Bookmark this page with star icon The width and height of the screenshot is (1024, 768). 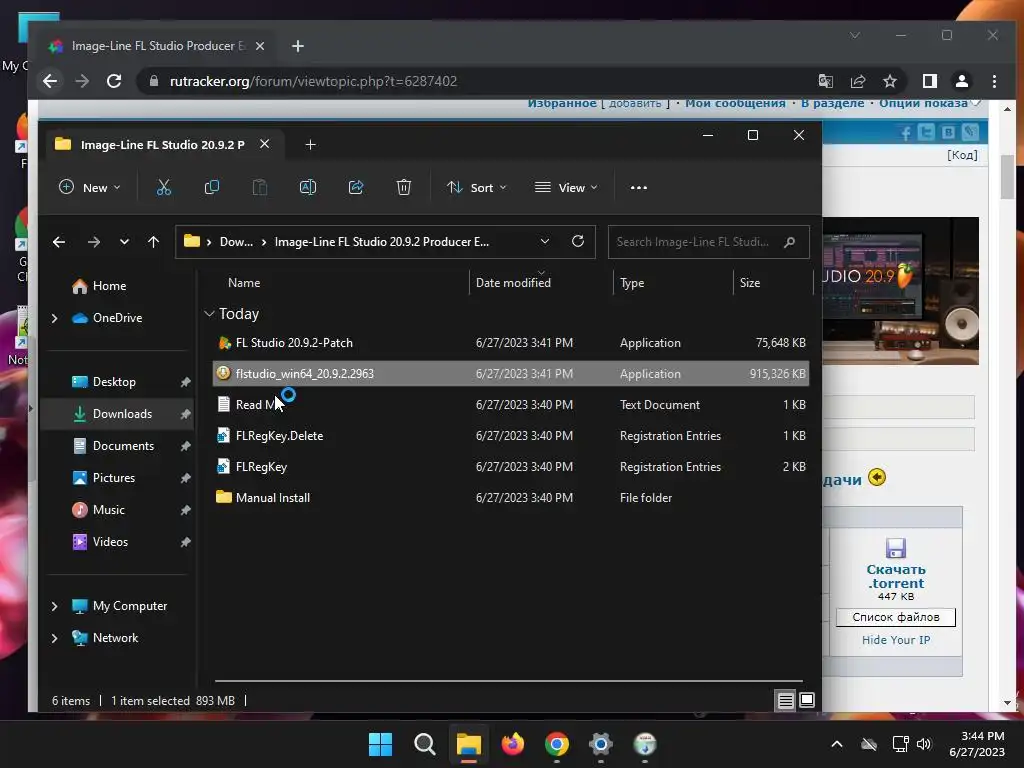coord(889,81)
